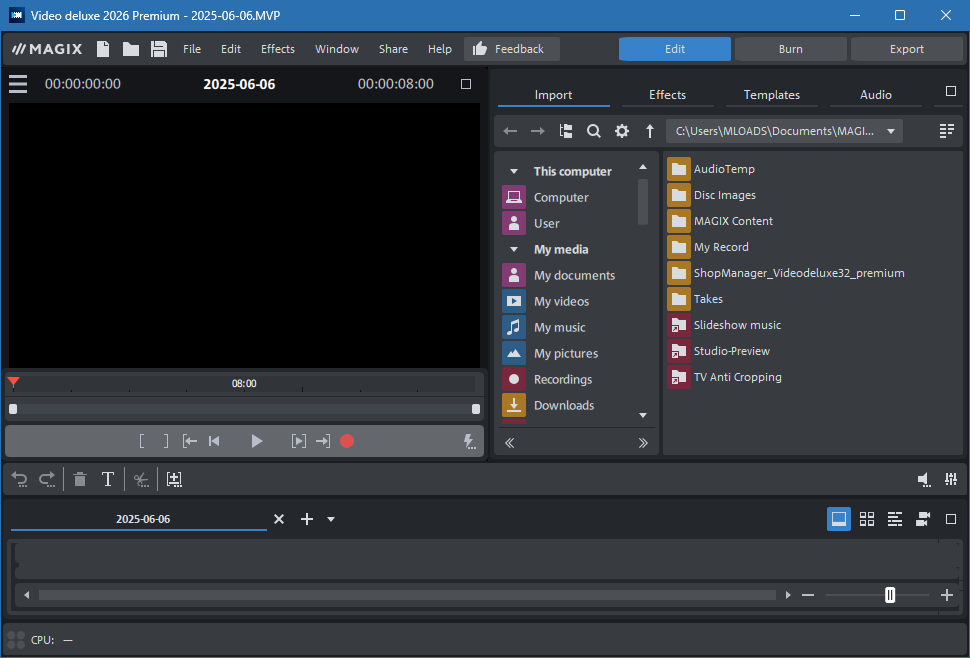Viewport: 970px width, 658px height.
Task: Maximize the preview monitor panel
Action: (x=466, y=83)
